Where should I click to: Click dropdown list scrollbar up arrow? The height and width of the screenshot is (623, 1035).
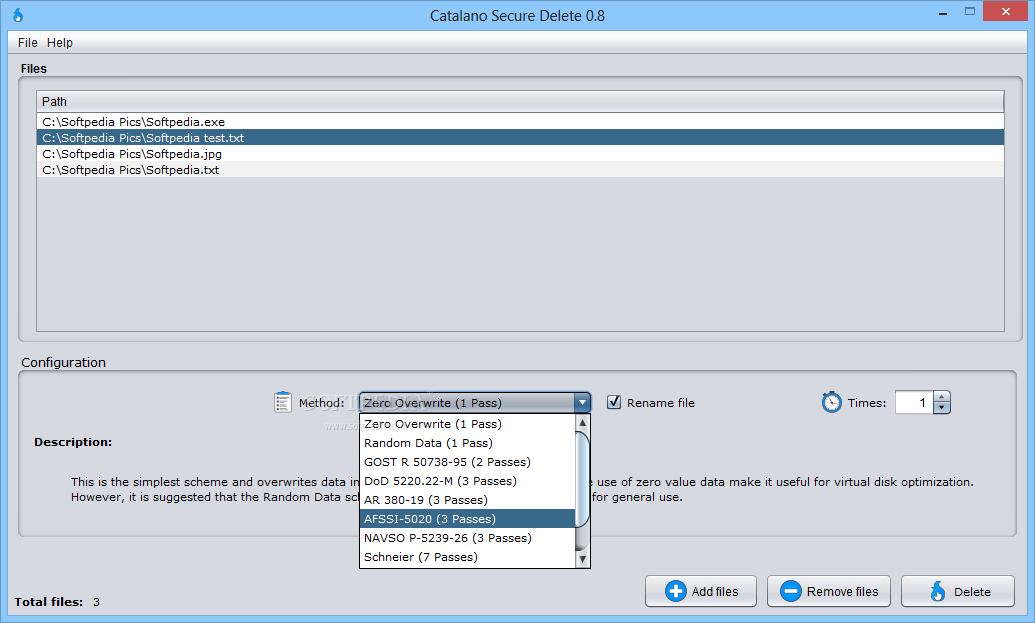click(582, 422)
